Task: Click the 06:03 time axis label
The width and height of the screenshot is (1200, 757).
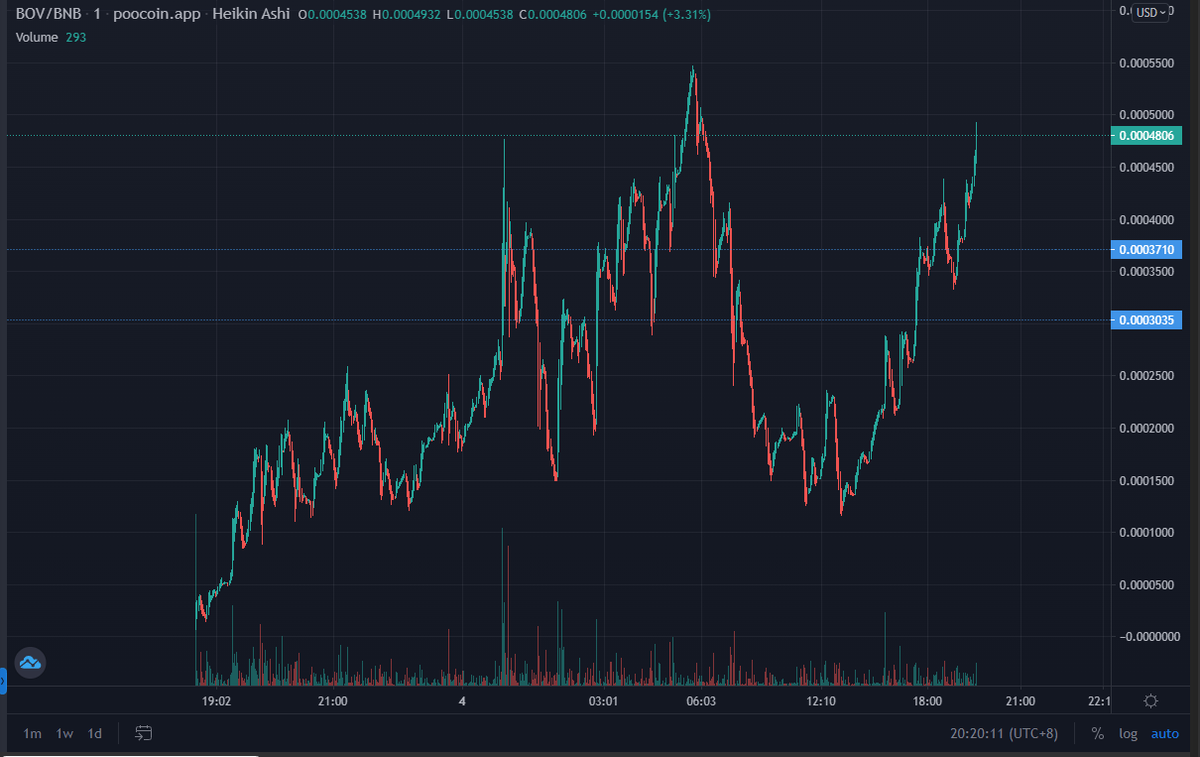Action: tap(700, 702)
